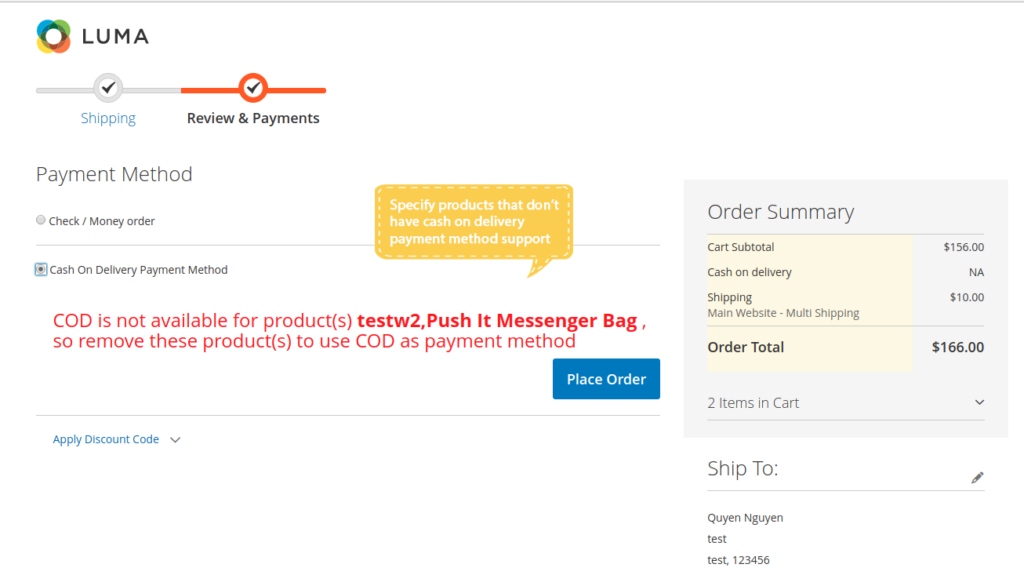Click the Review & Payments step checkmark
Viewport: 1024px width, 575px height.
coord(253,88)
